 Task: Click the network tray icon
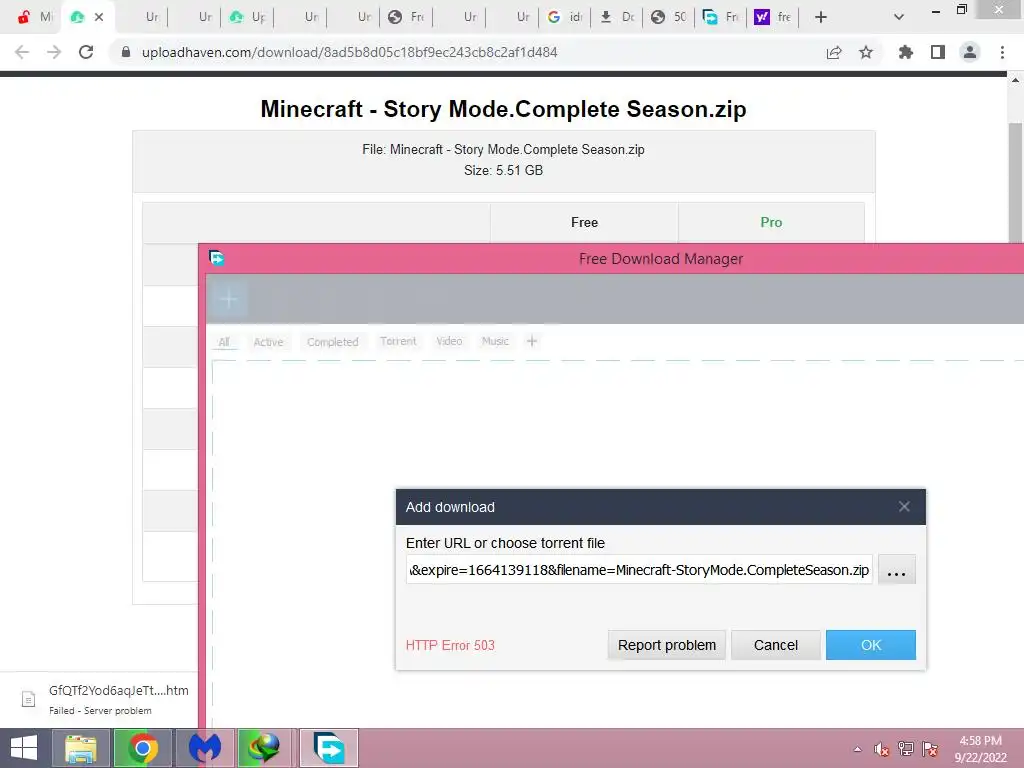coord(905,749)
